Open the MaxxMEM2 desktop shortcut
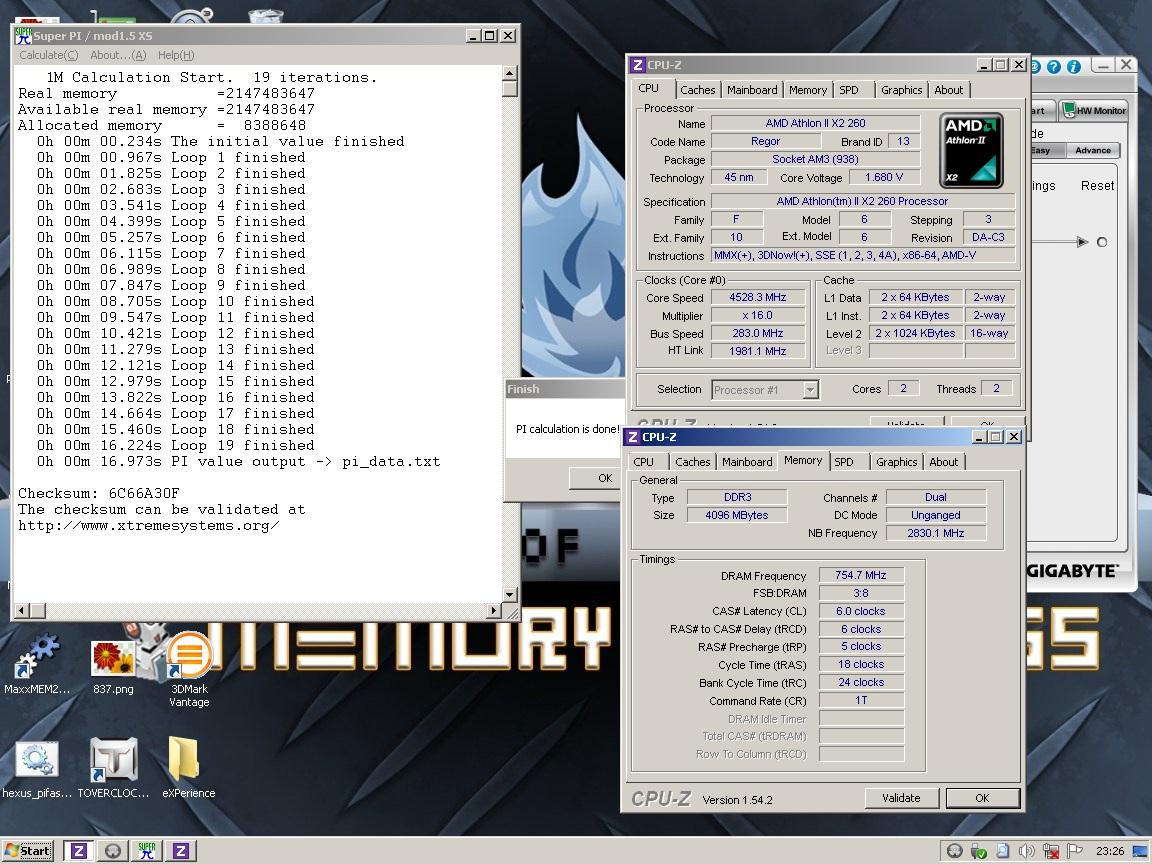 [x=36, y=663]
